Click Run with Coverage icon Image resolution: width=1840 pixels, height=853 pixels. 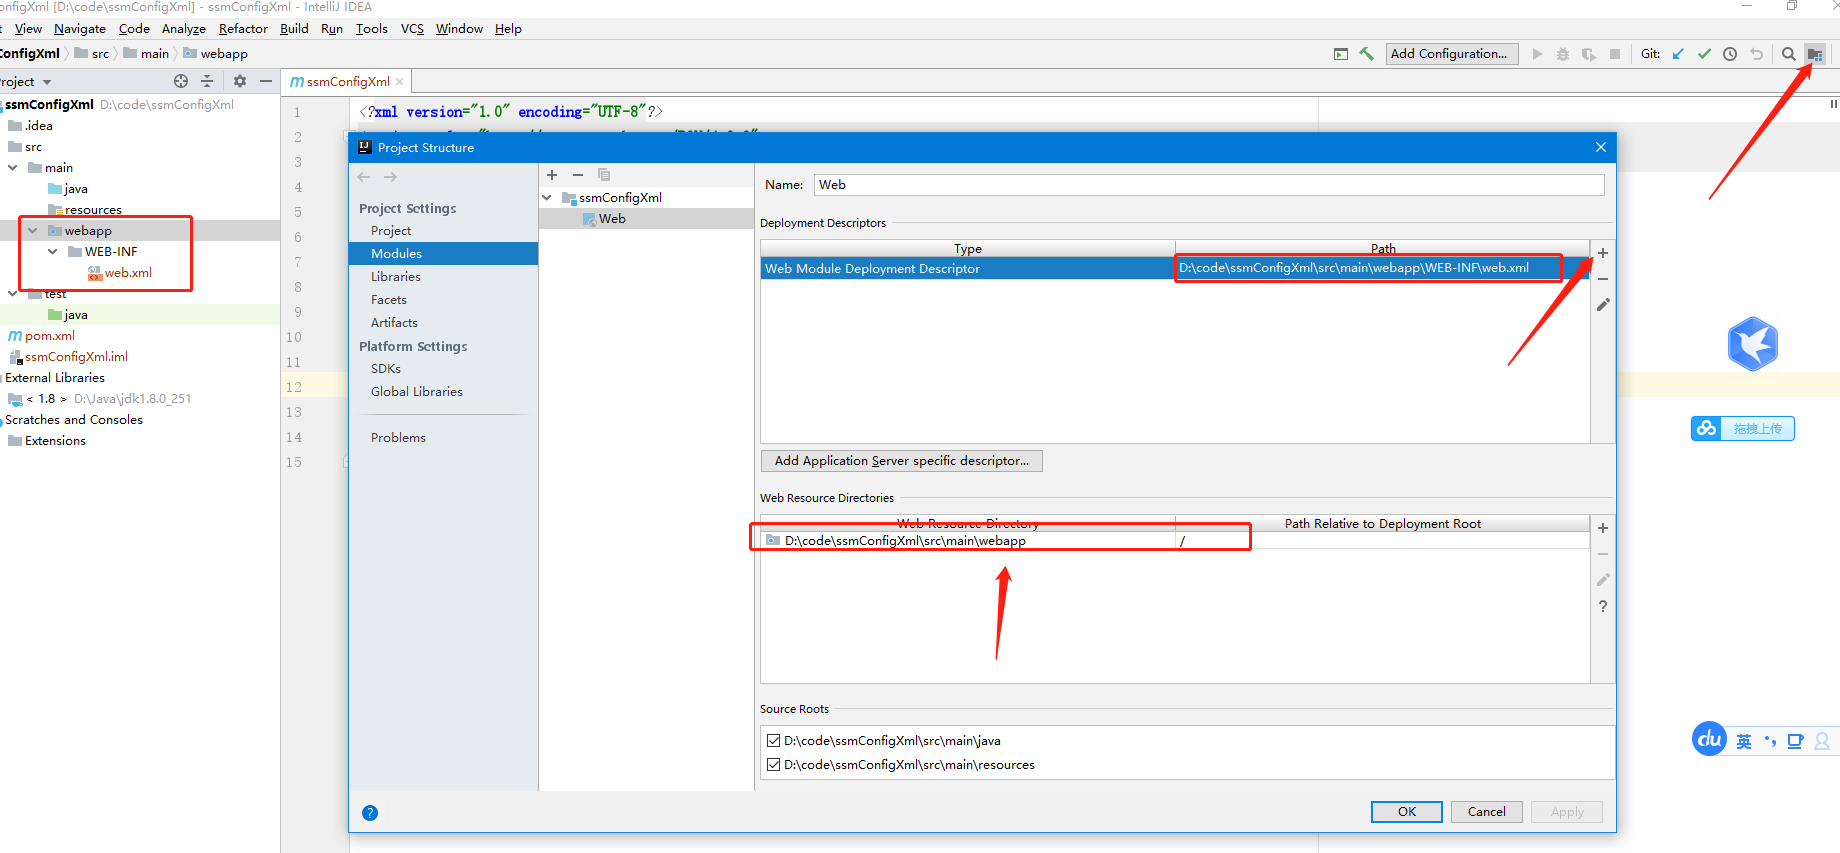pos(1589,54)
